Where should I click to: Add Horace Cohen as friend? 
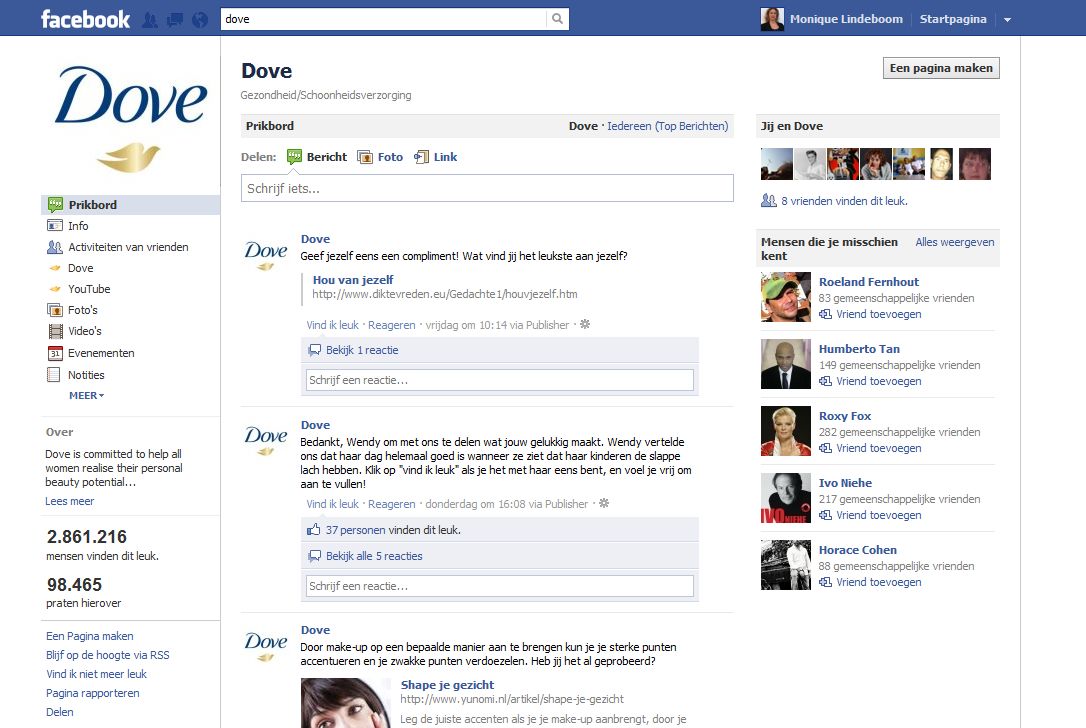pyautogui.click(x=878, y=583)
